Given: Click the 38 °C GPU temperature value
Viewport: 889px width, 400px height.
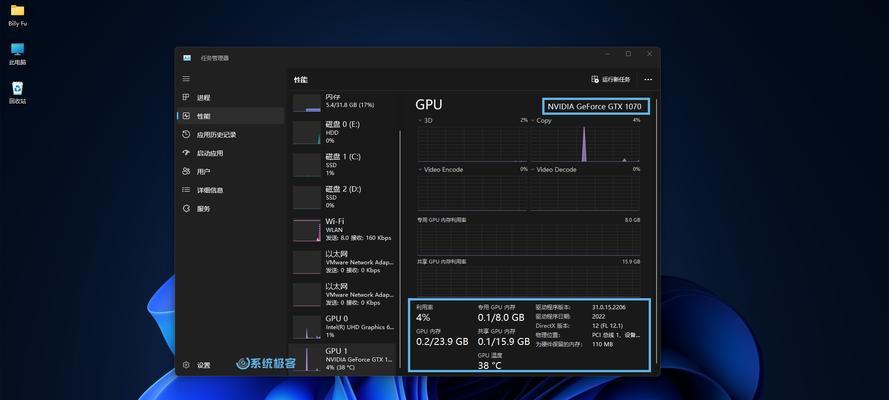Looking at the screenshot, I should pyautogui.click(x=489, y=366).
